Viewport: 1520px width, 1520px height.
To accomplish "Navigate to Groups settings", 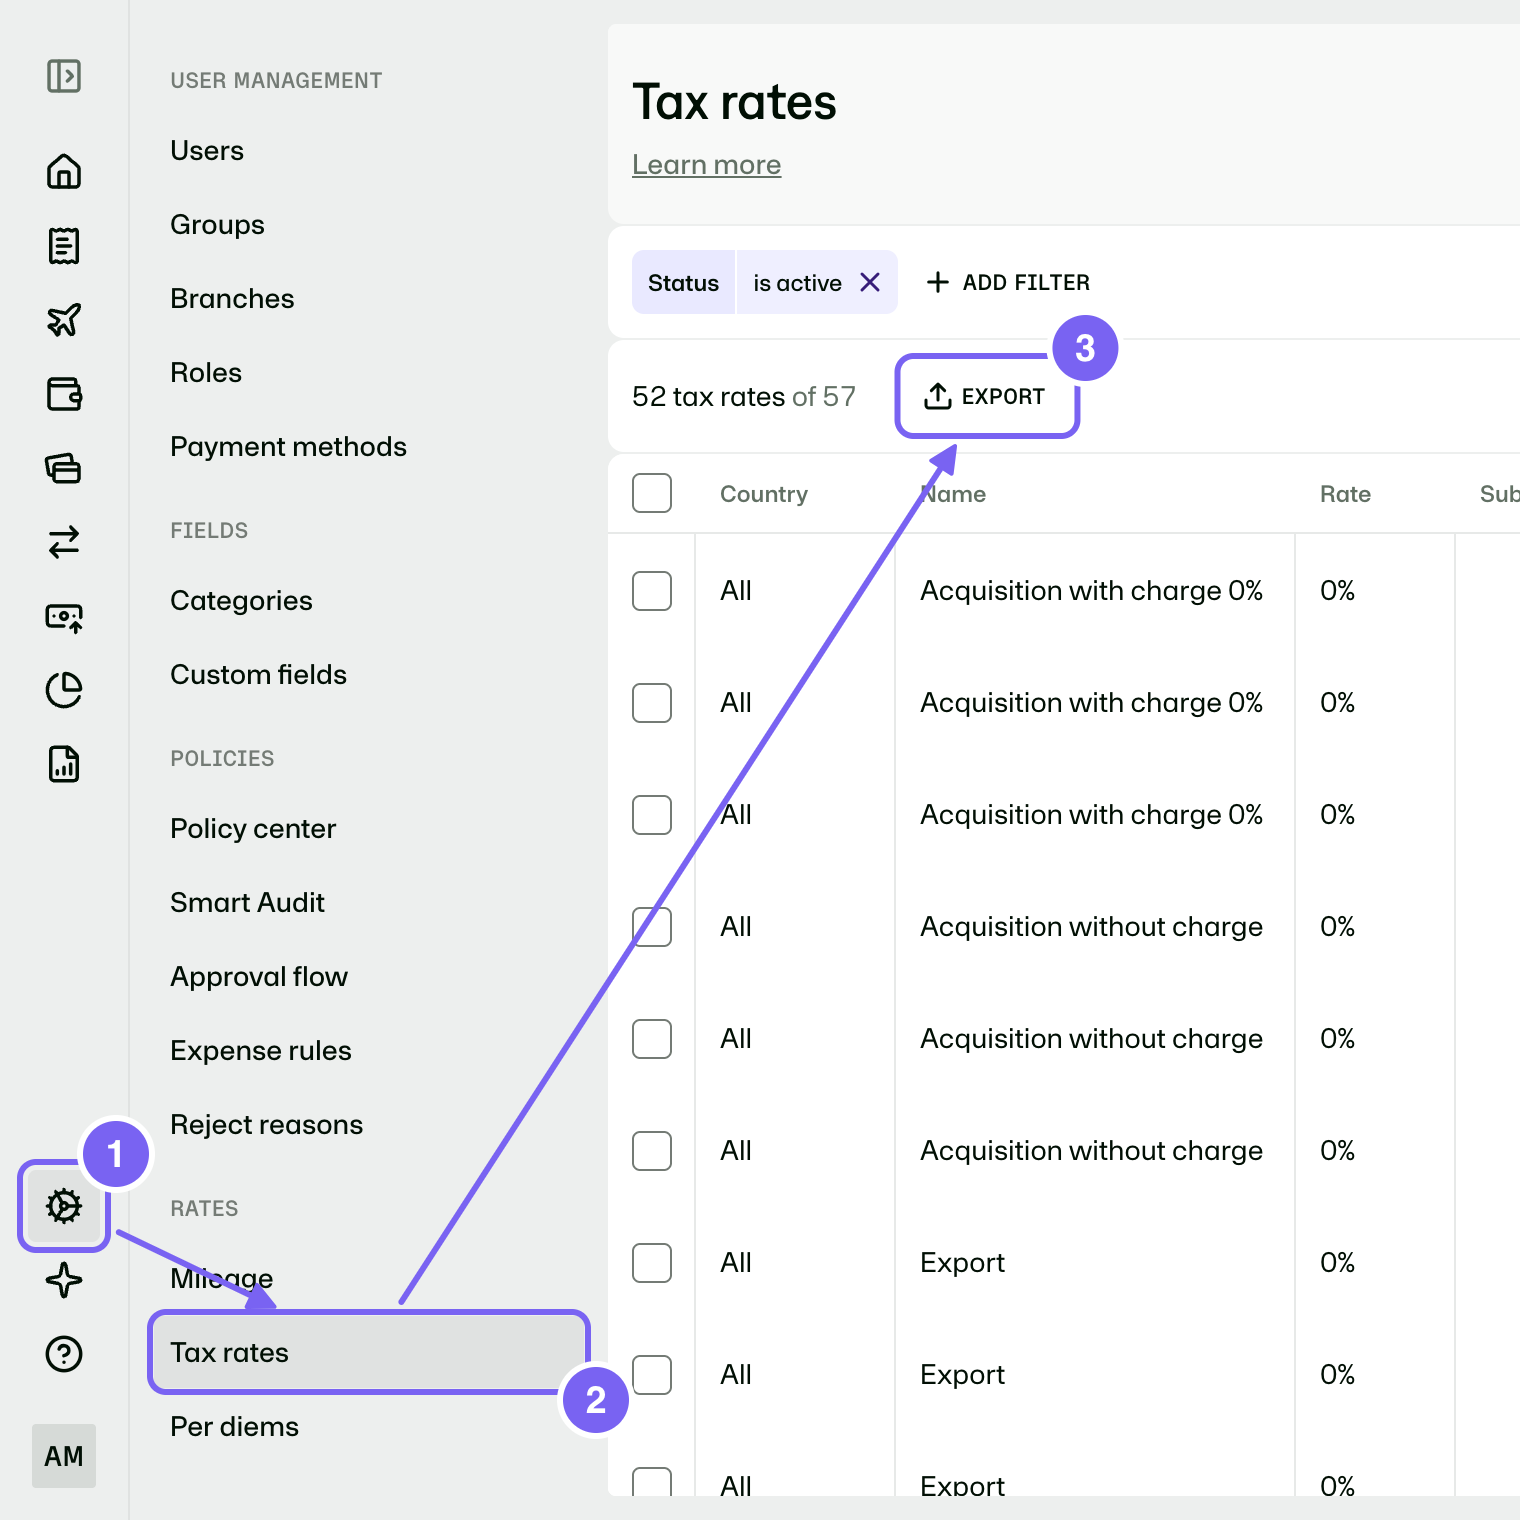I will pos(217,224).
